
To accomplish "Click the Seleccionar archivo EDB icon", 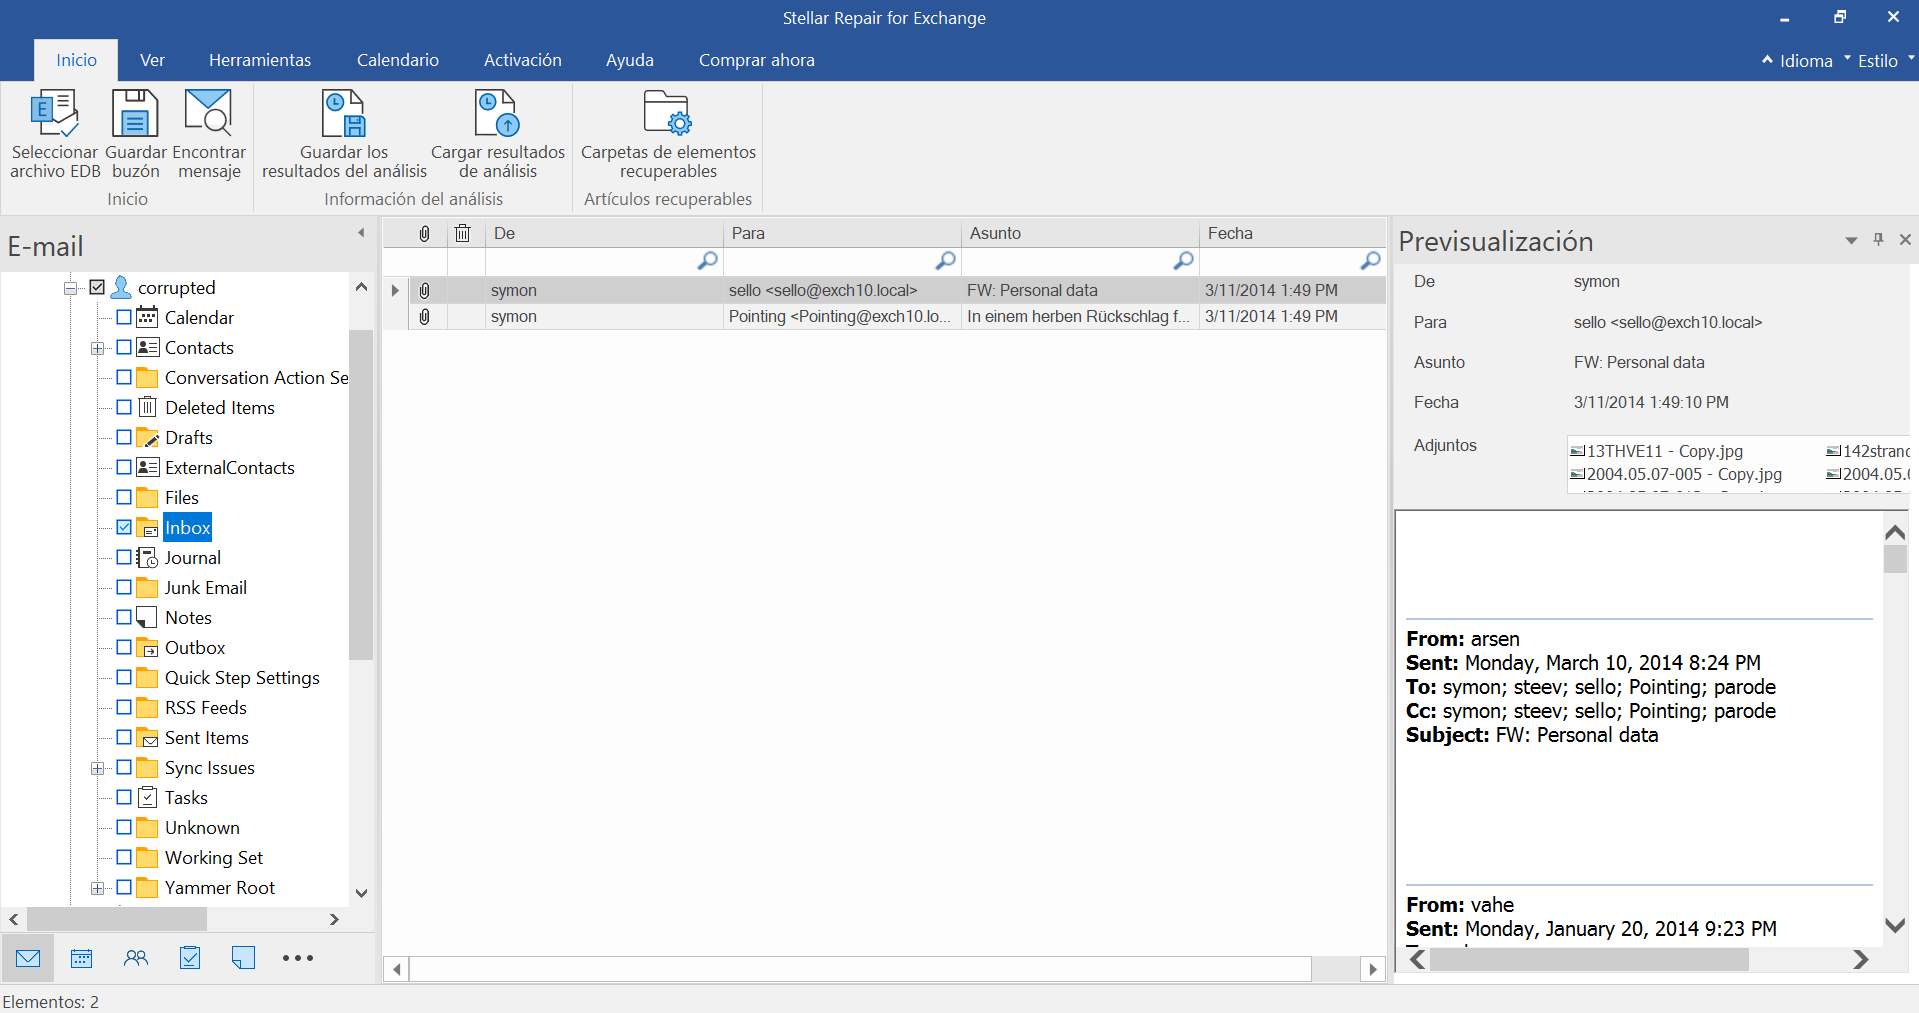I will click(55, 113).
